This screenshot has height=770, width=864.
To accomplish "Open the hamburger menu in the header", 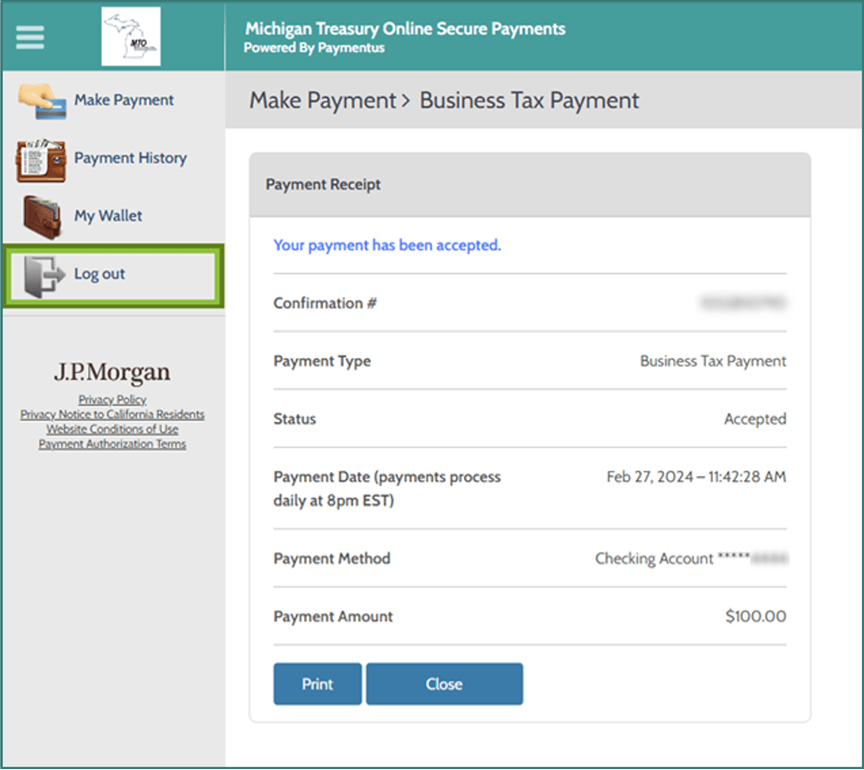I will (29, 37).
